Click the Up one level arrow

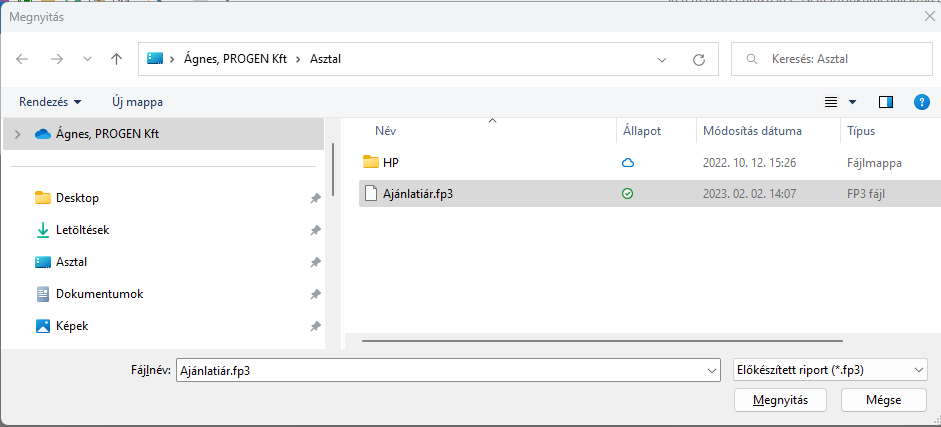pos(116,59)
